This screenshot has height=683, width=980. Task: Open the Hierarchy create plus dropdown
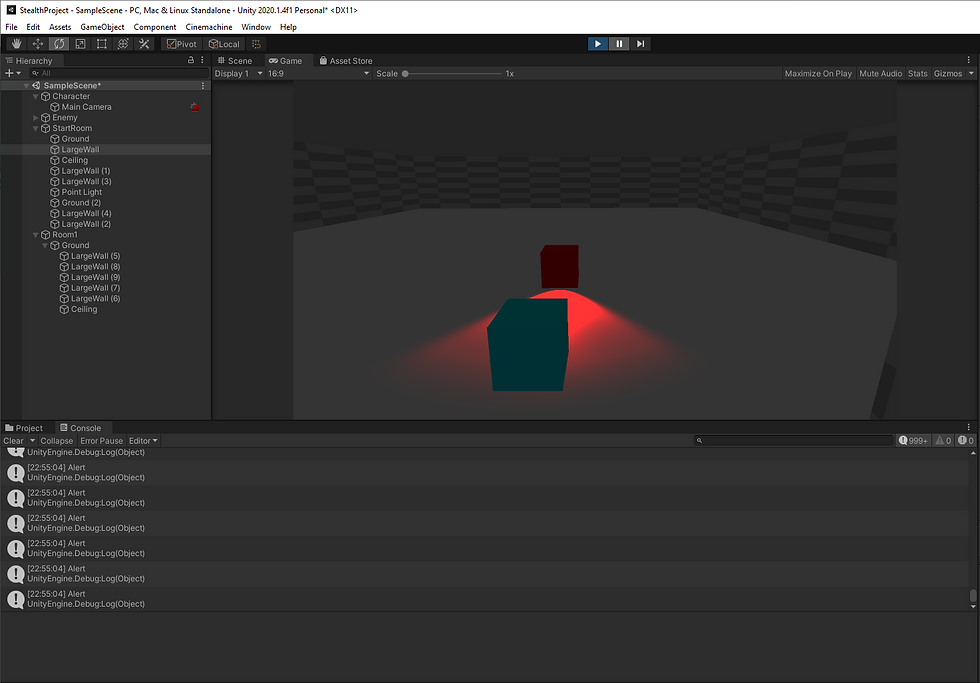[x=13, y=73]
